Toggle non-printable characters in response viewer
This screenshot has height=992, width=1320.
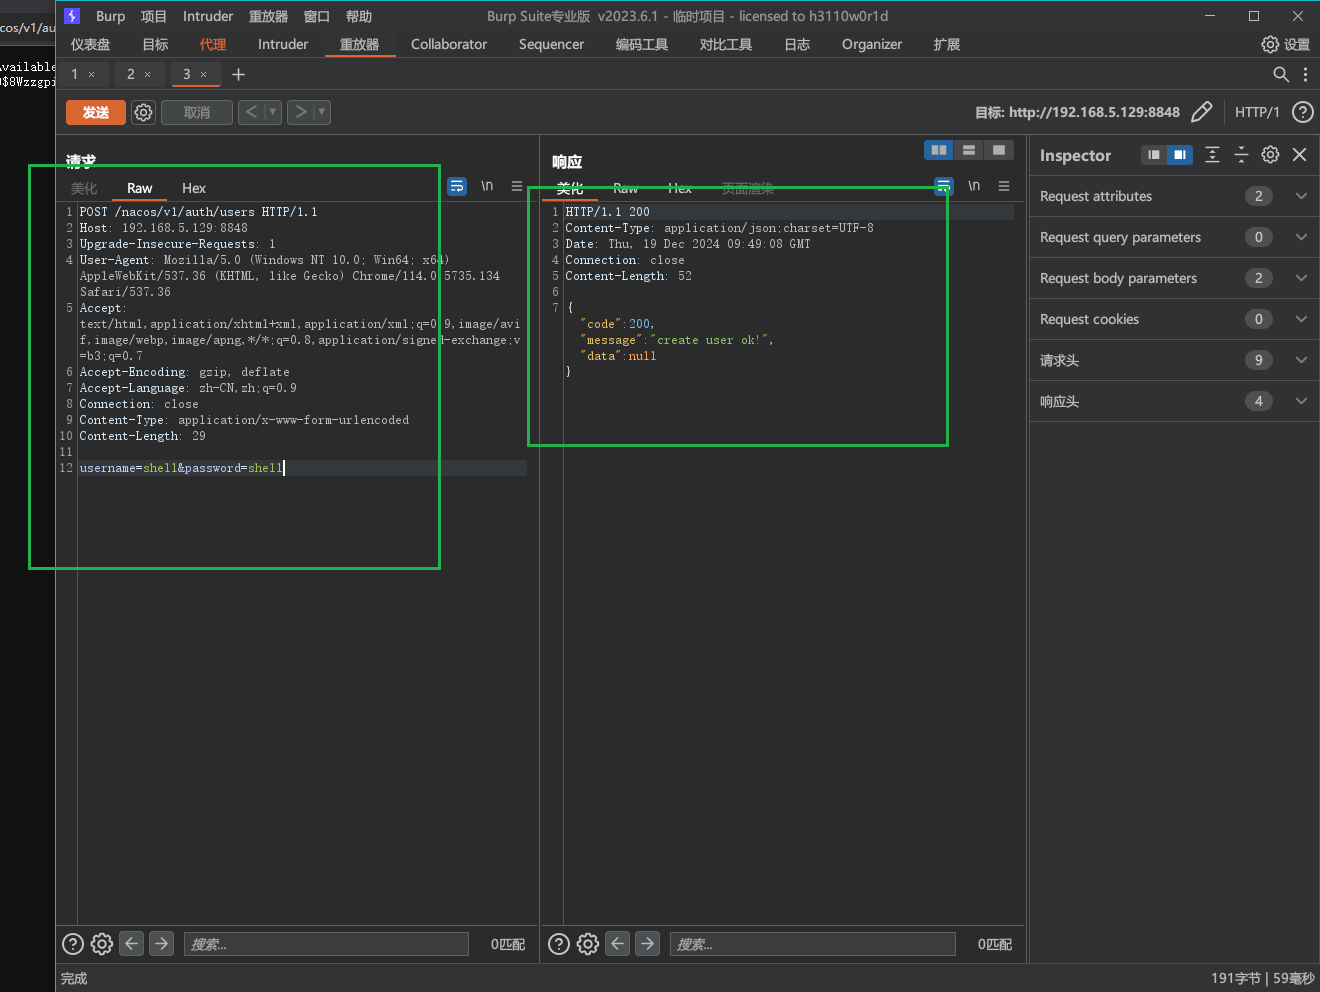(974, 186)
